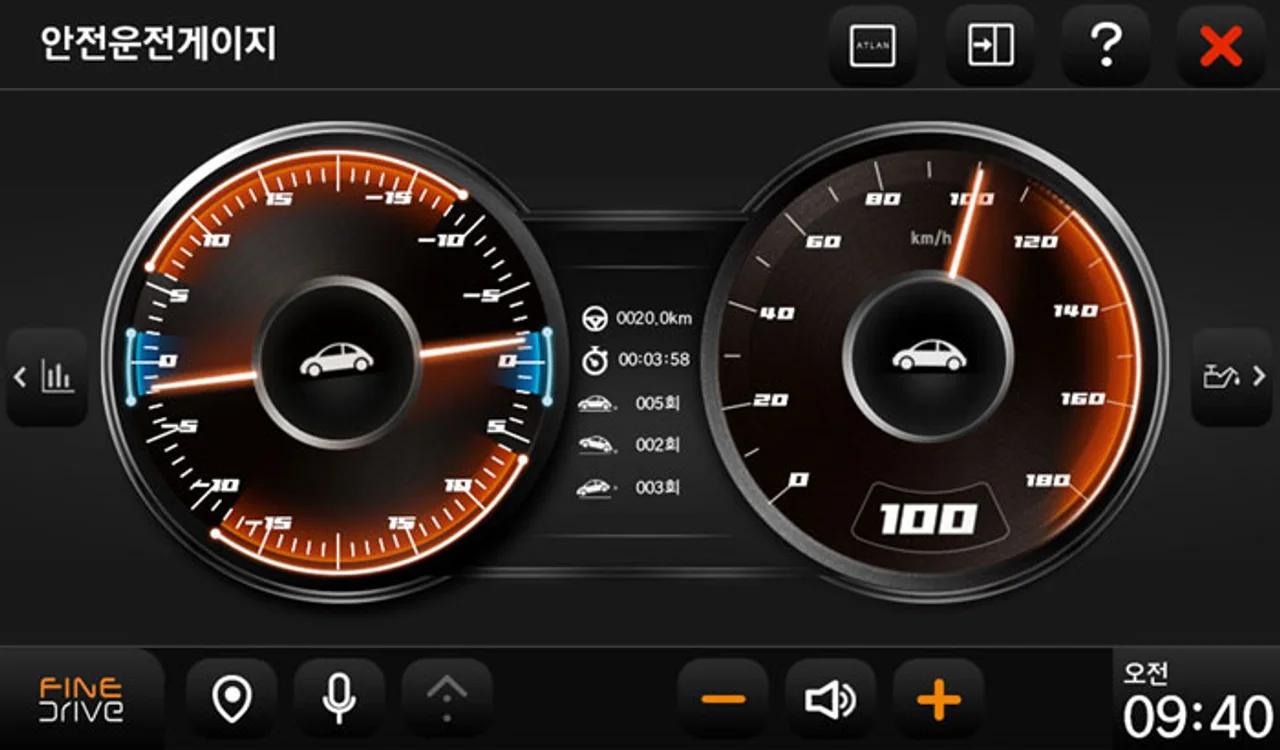Tap the car icon in left gauge center
The image size is (1280, 750).
point(337,359)
